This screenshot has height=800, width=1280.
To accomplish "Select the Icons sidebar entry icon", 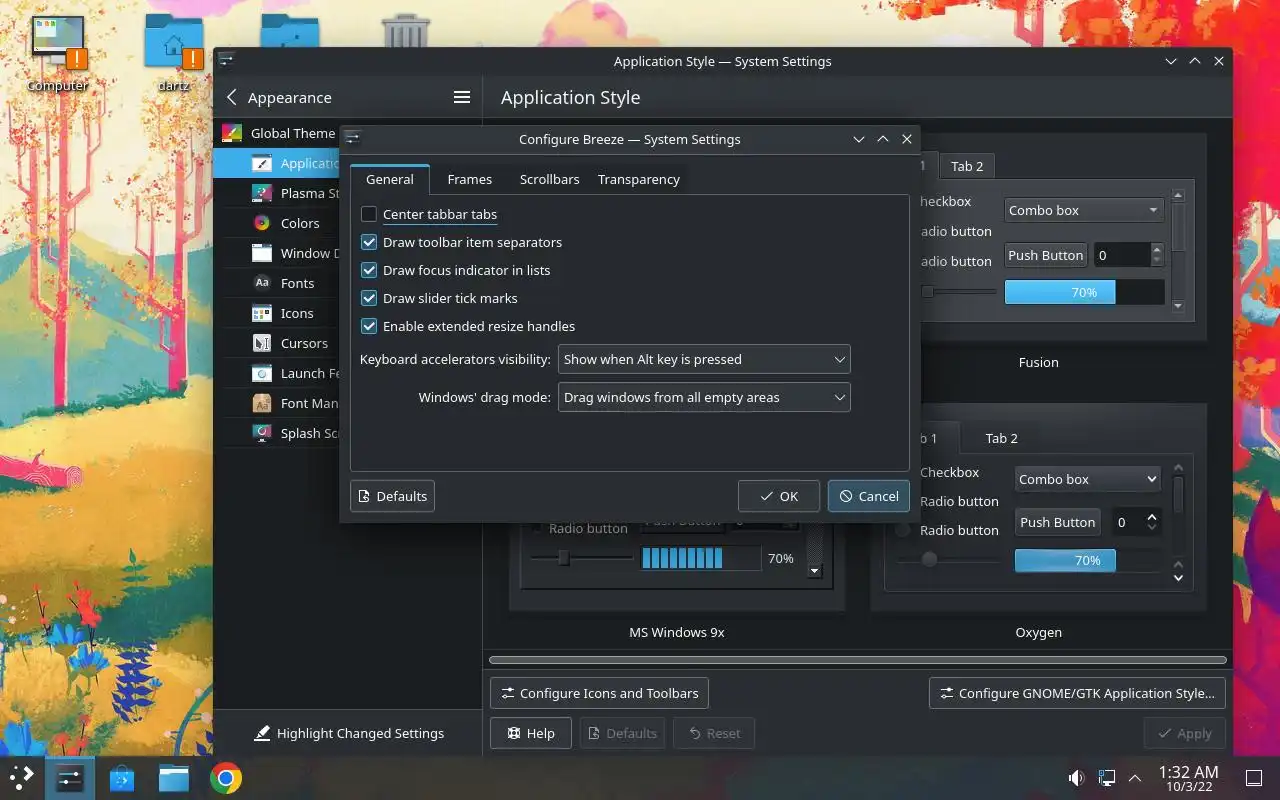I will tap(261, 313).
